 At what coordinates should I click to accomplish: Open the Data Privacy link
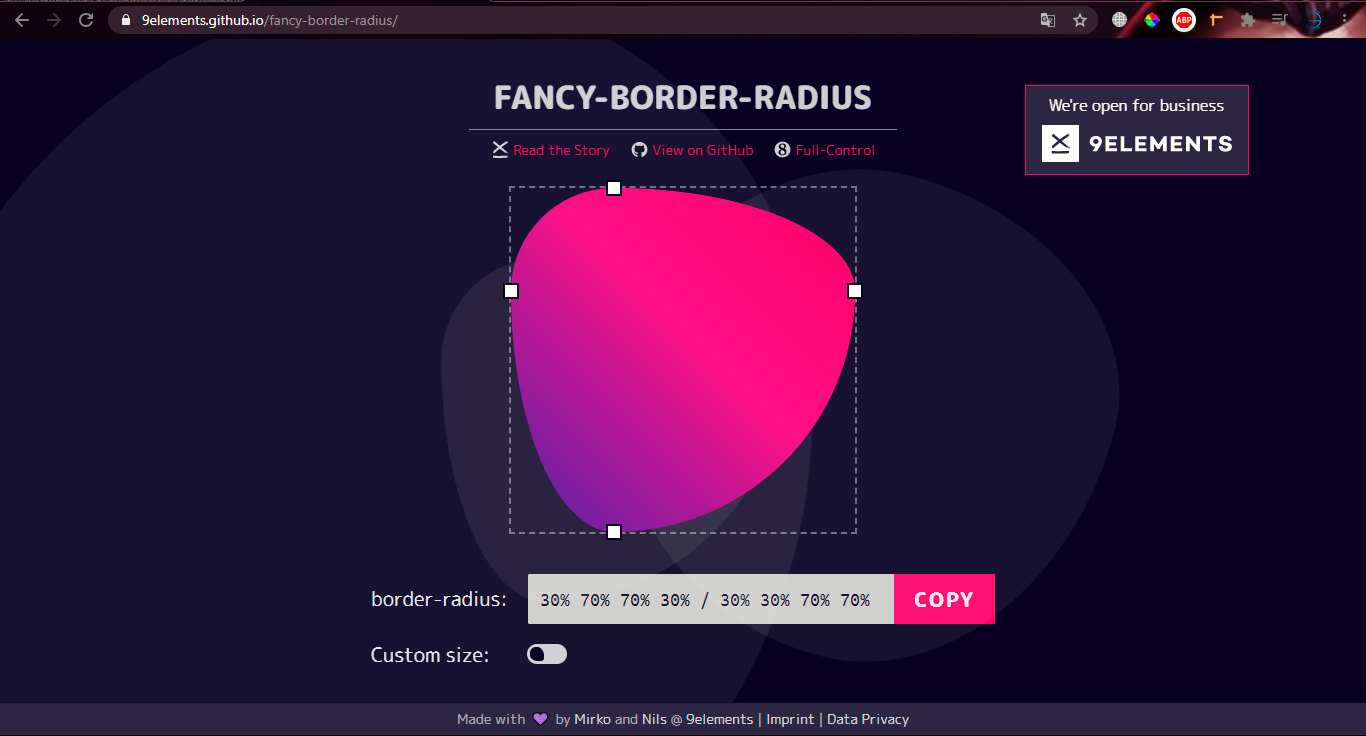[x=867, y=718]
